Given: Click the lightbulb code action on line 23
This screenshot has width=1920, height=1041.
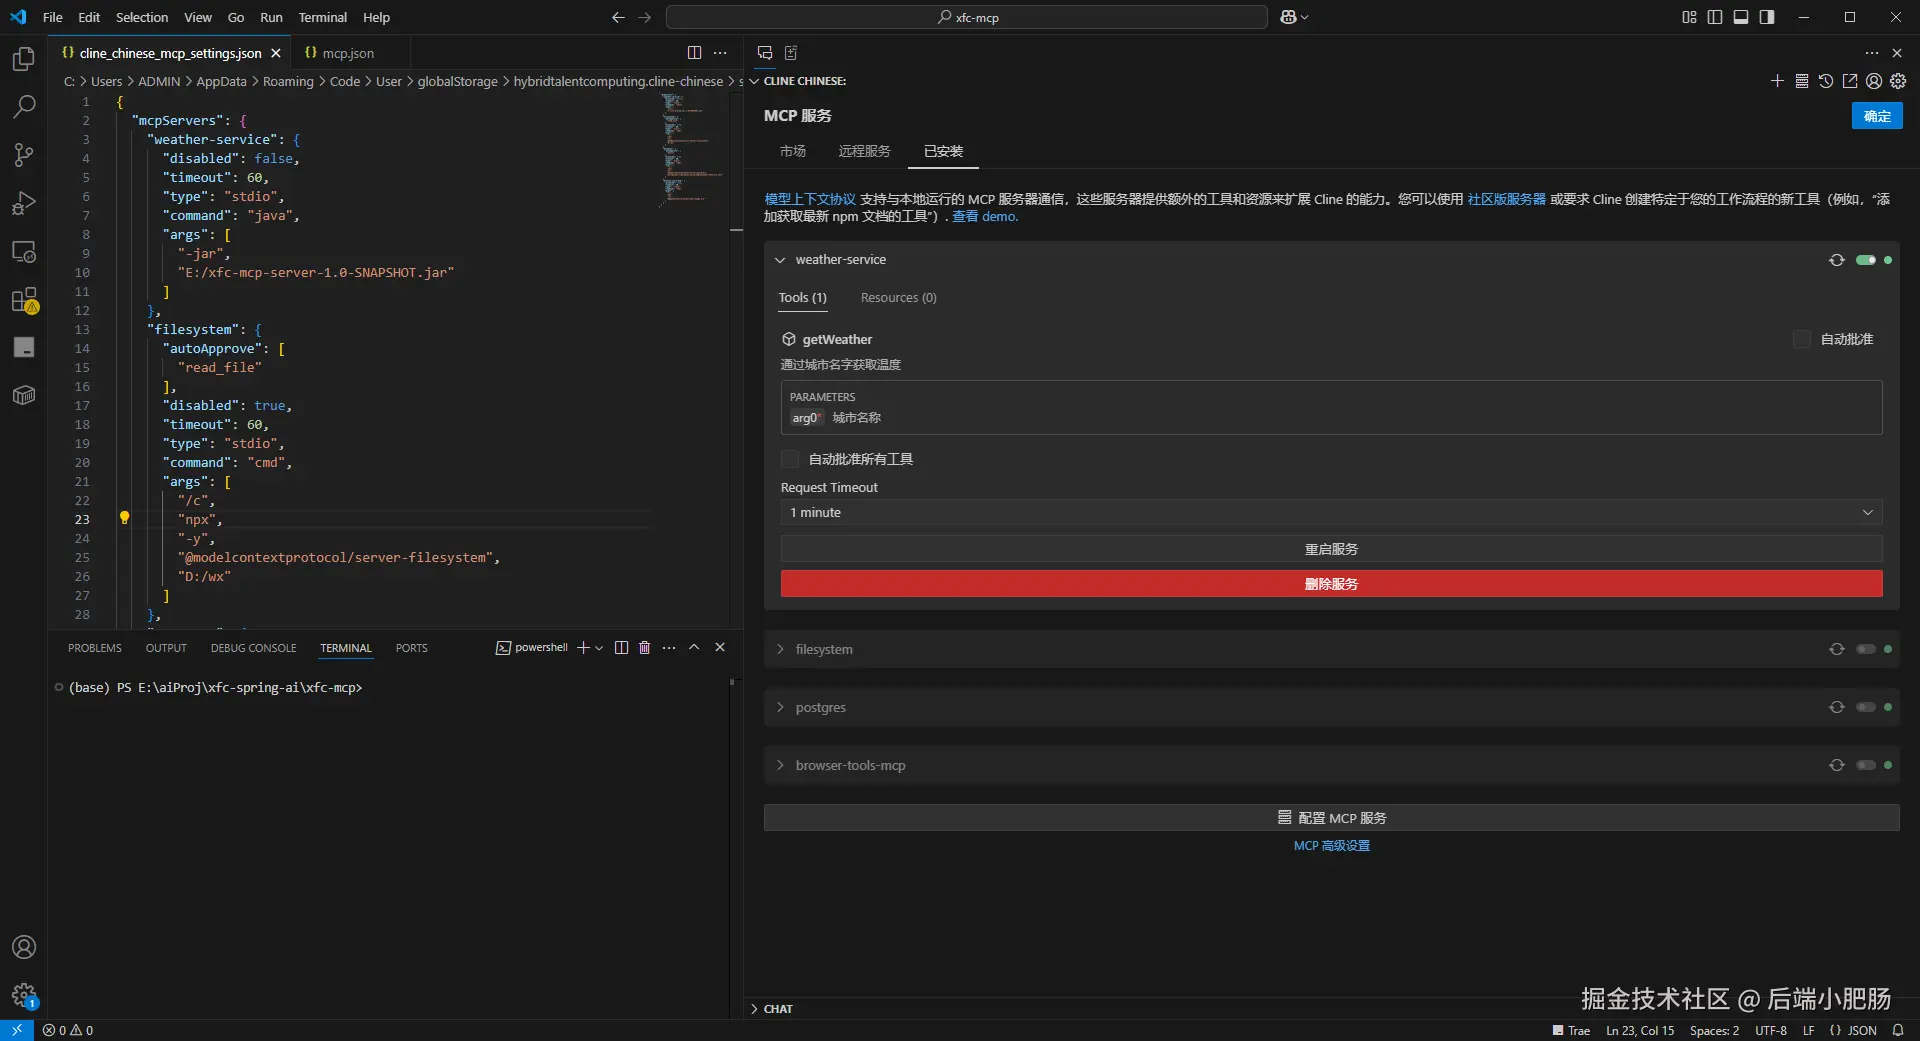Looking at the screenshot, I should [x=124, y=518].
